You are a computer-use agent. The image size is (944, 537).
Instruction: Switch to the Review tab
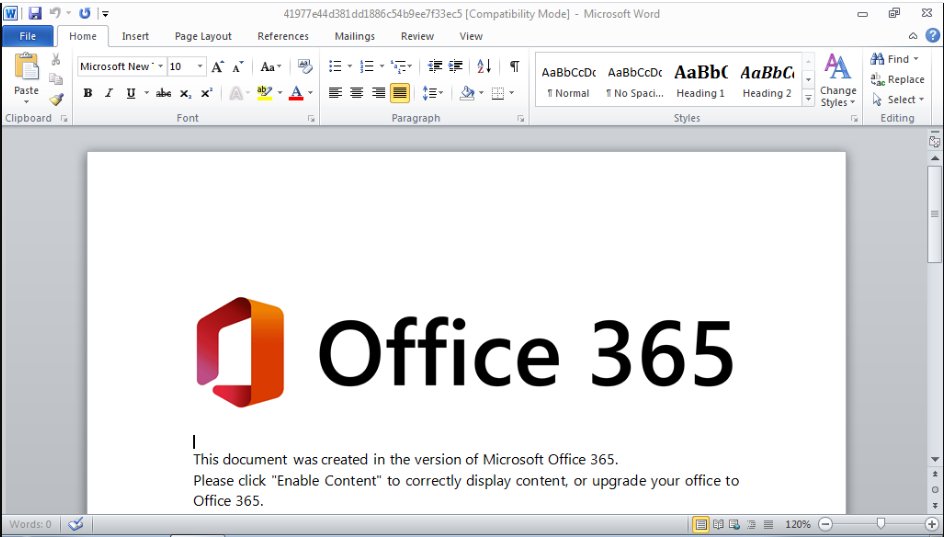(x=417, y=36)
